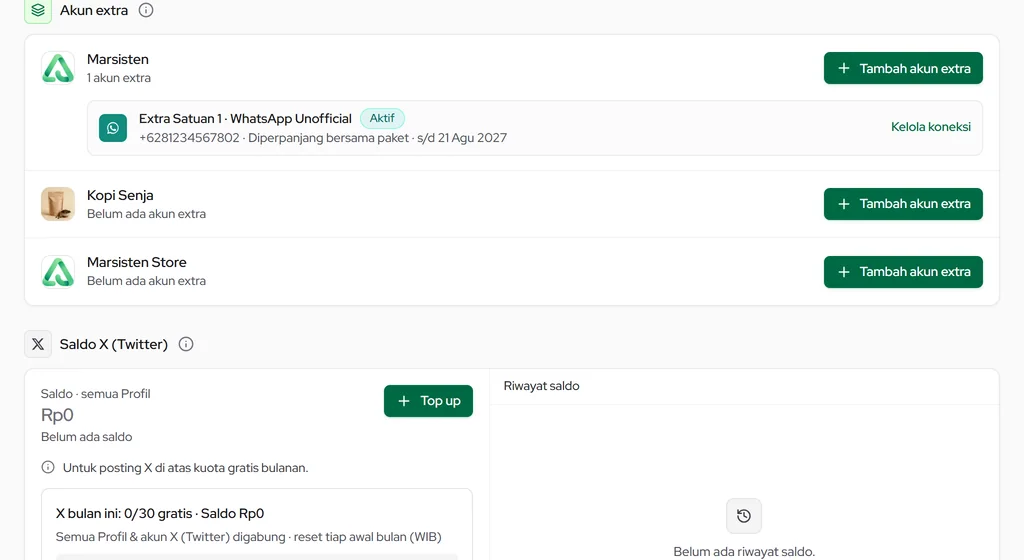Click the Belum ada saldo text
This screenshot has height=560, width=1024.
86,437
